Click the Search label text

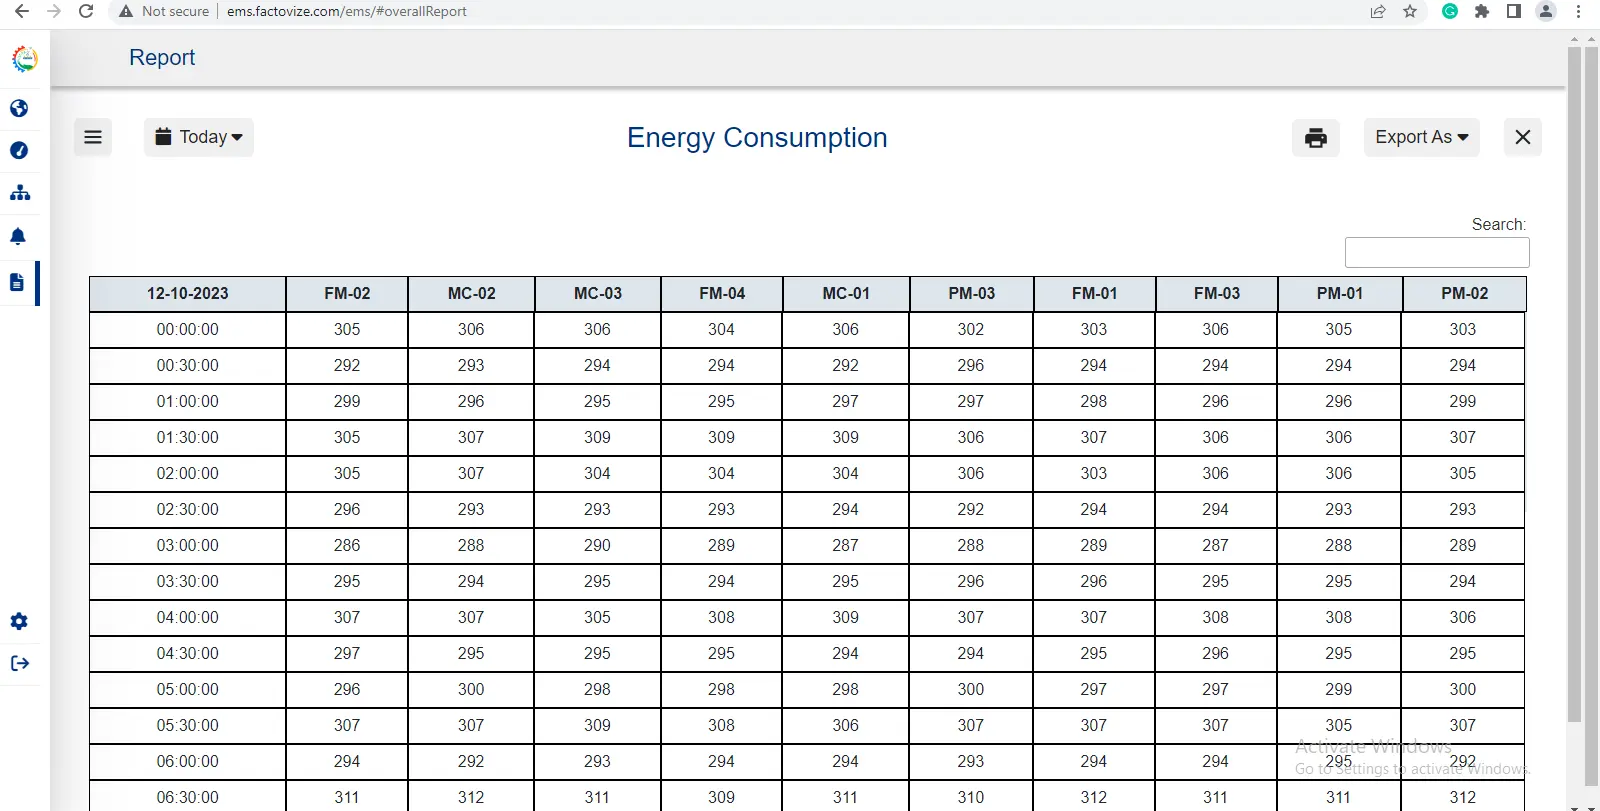tap(1498, 225)
